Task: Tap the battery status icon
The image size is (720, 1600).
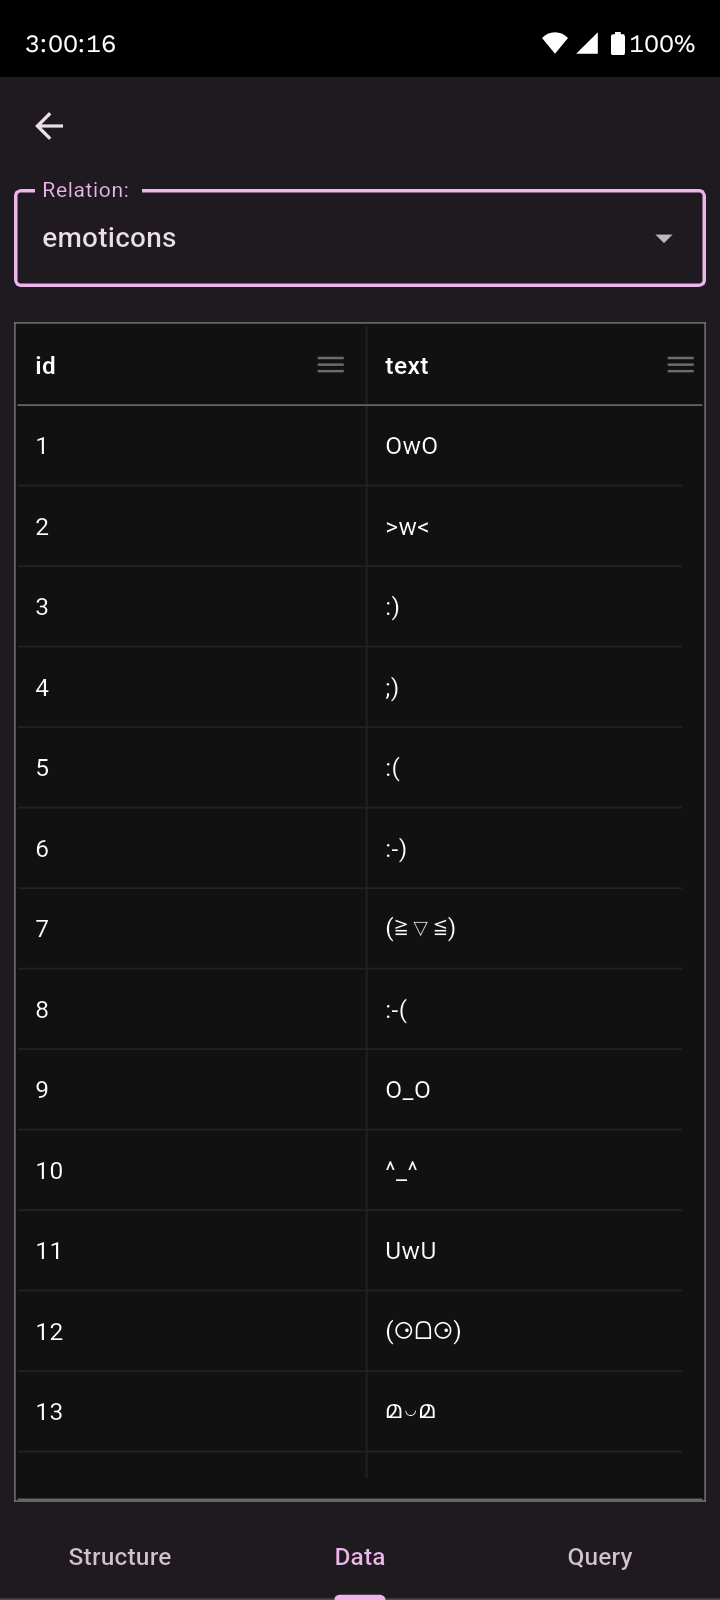Action: pos(617,43)
